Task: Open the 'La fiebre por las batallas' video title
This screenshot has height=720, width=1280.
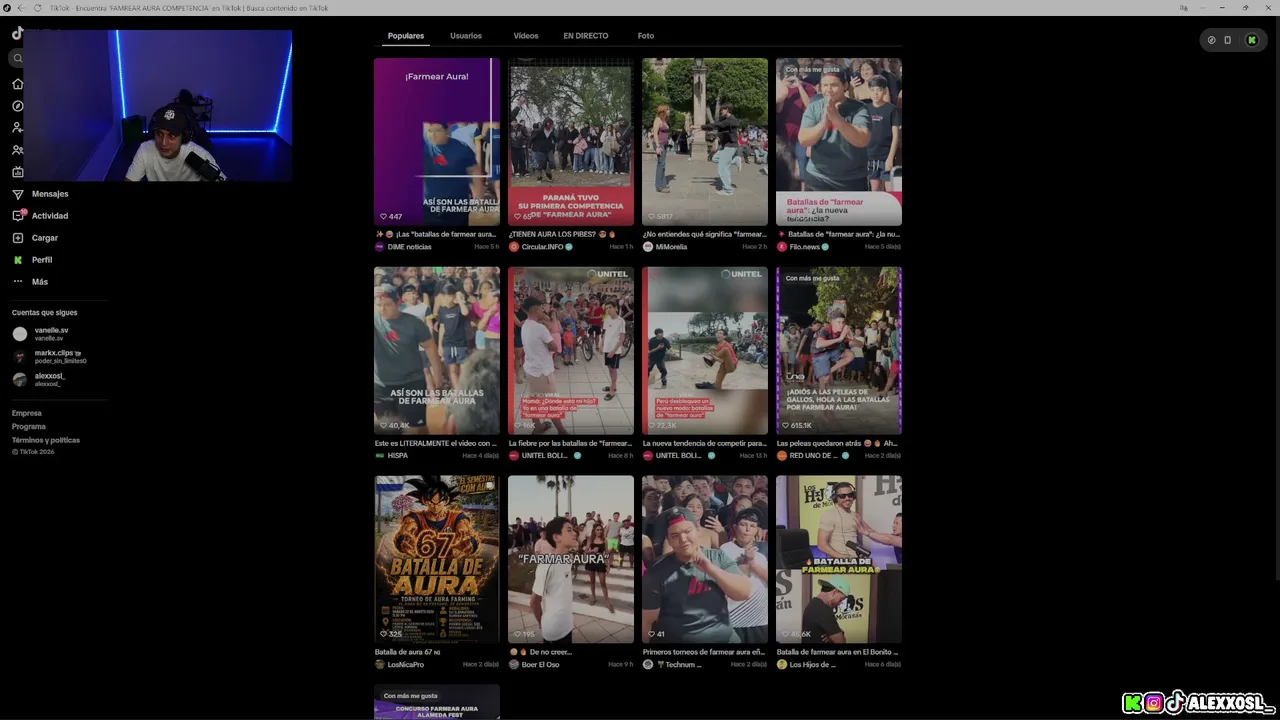Action: [571, 443]
